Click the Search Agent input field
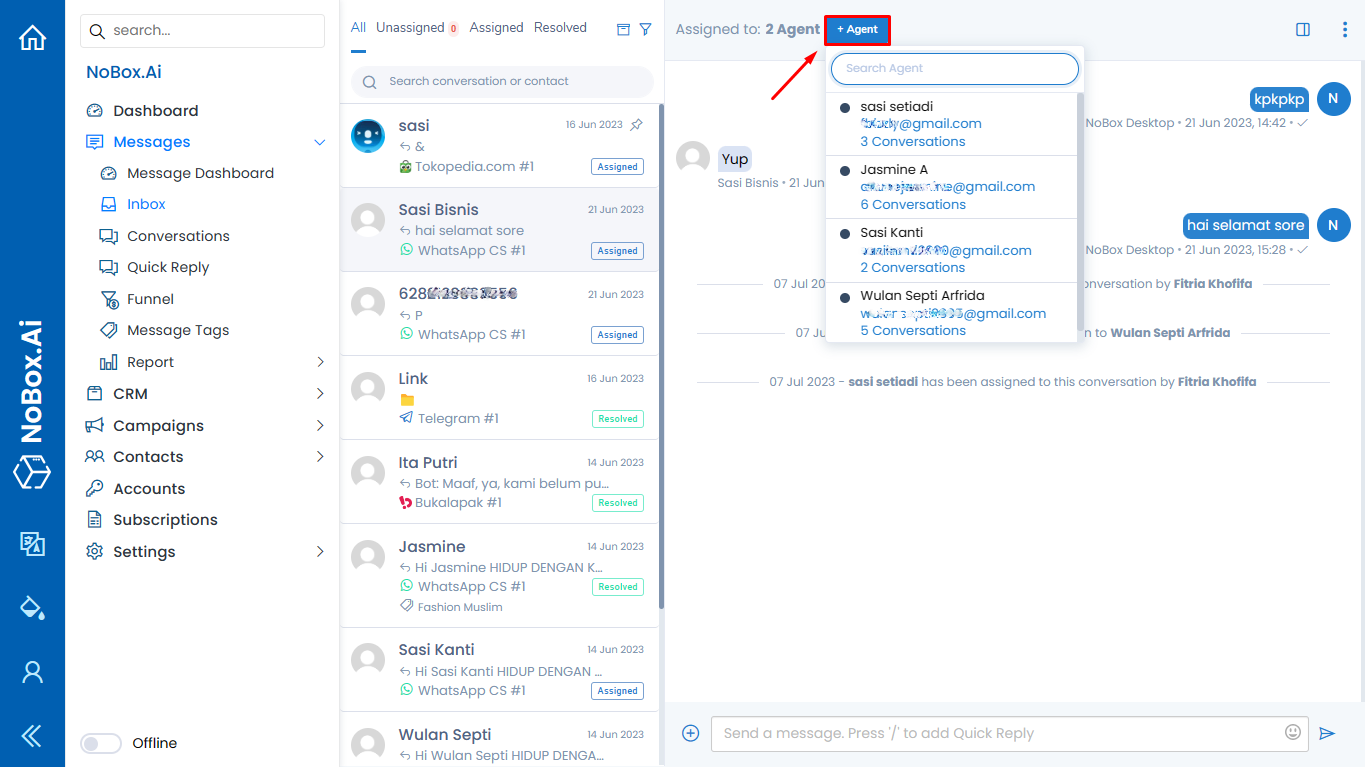1365x767 pixels. point(955,69)
